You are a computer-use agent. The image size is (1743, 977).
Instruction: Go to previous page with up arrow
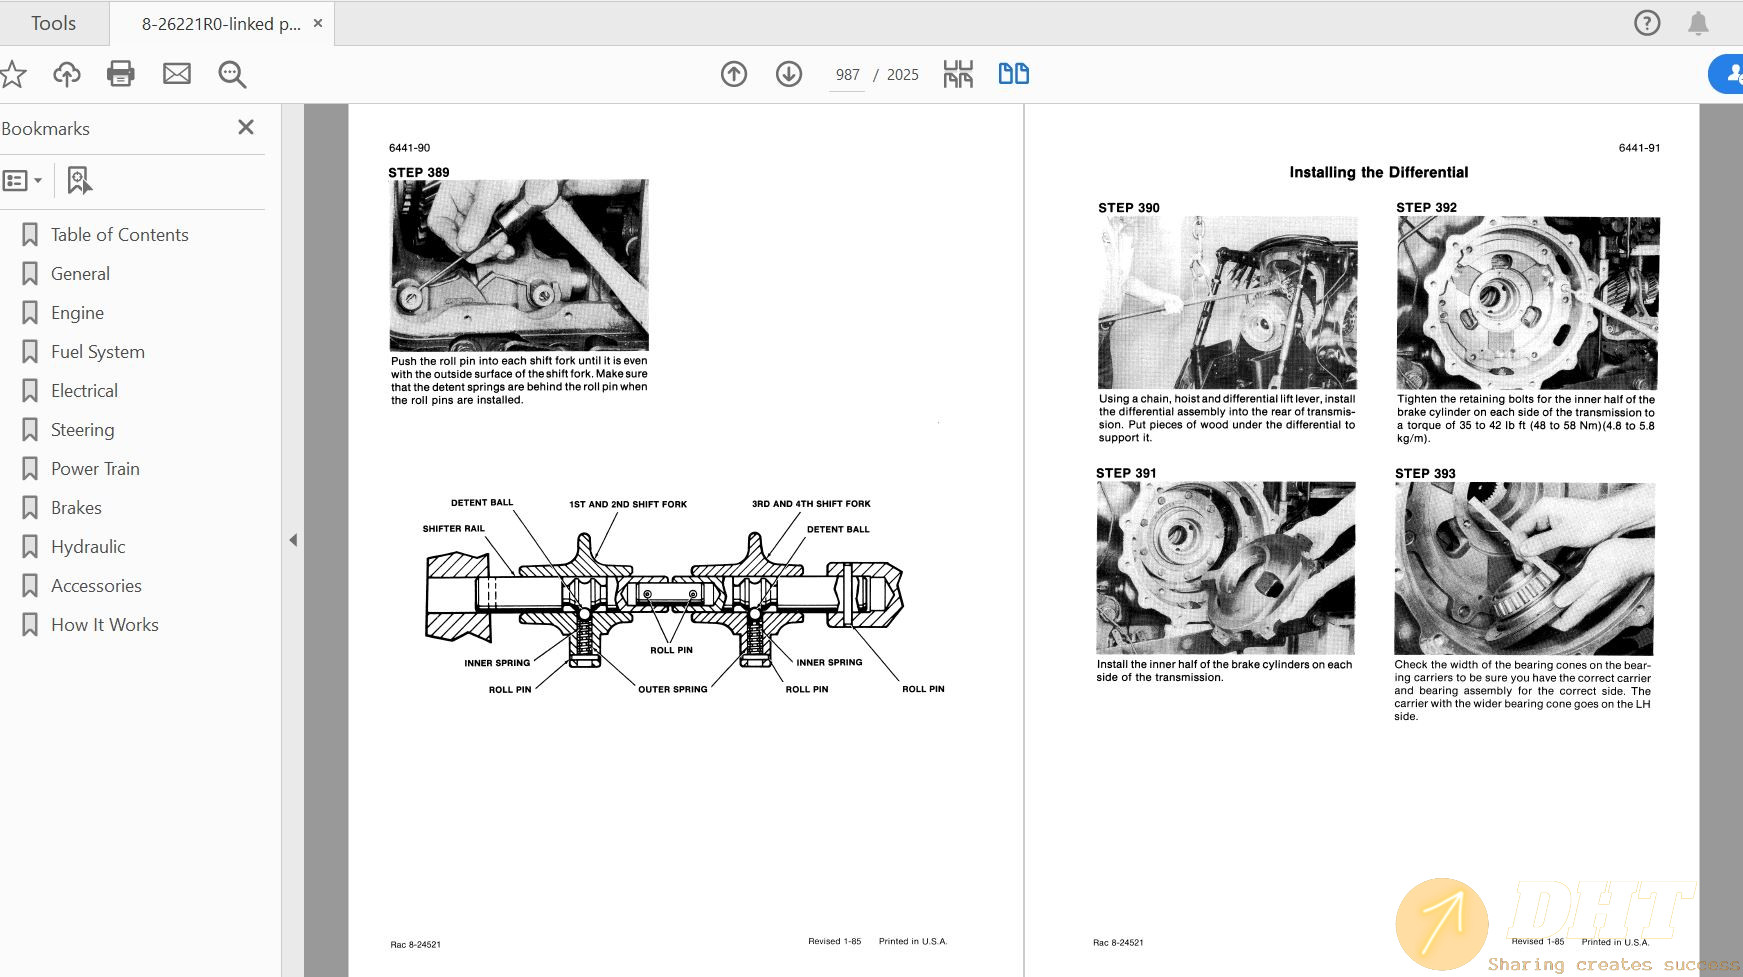(733, 73)
